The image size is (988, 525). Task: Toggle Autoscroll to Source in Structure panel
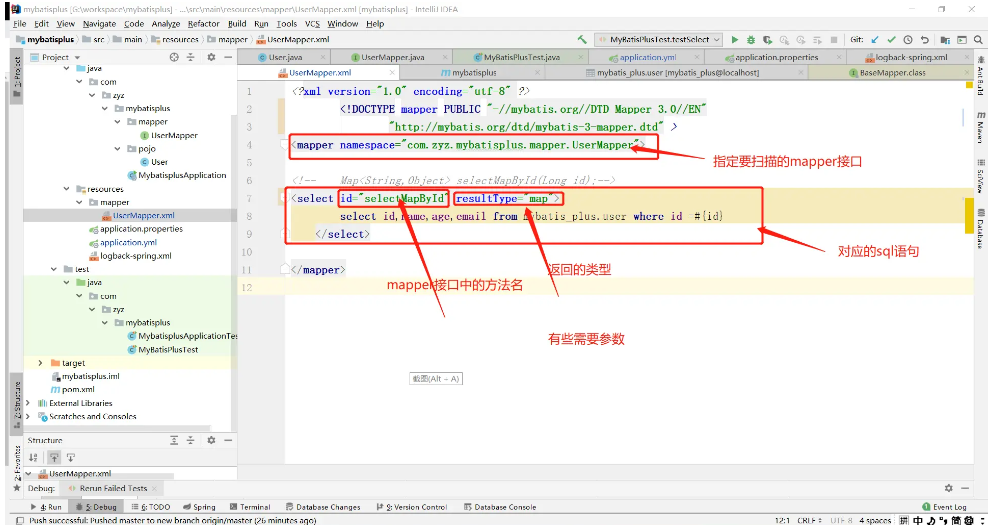coord(55,457)
